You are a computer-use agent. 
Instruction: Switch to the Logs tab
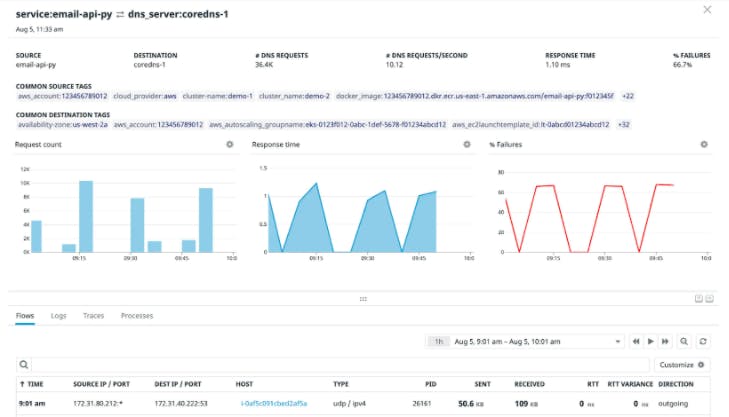point(58,316)
